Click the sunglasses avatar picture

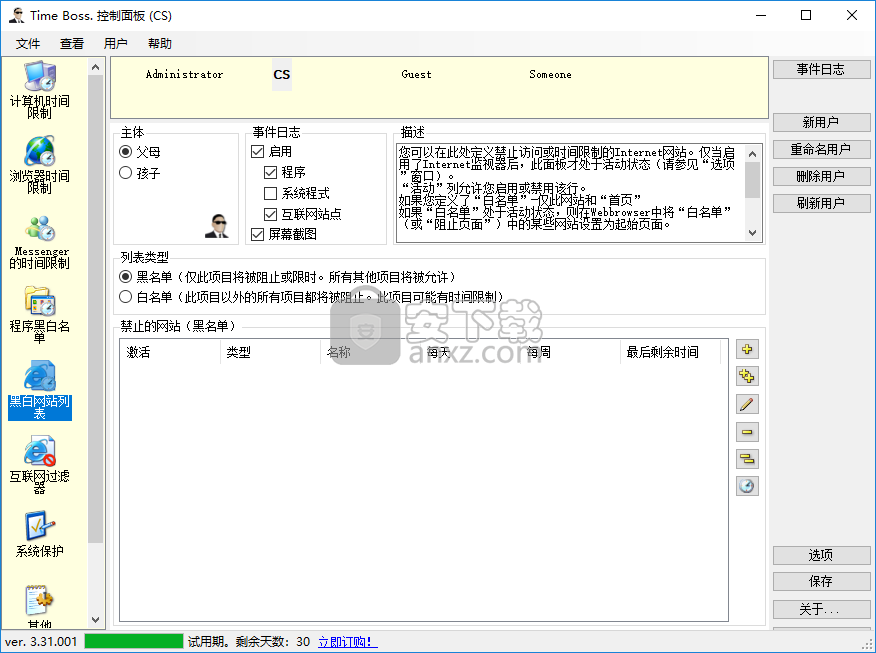[x=217, y=226]
